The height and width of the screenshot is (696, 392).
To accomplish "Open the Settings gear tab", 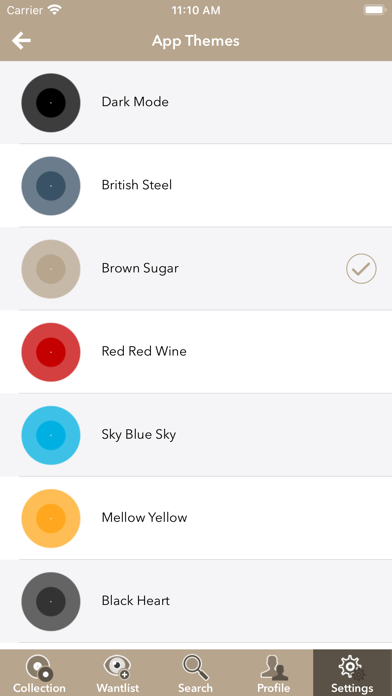I will pos(352,673).
